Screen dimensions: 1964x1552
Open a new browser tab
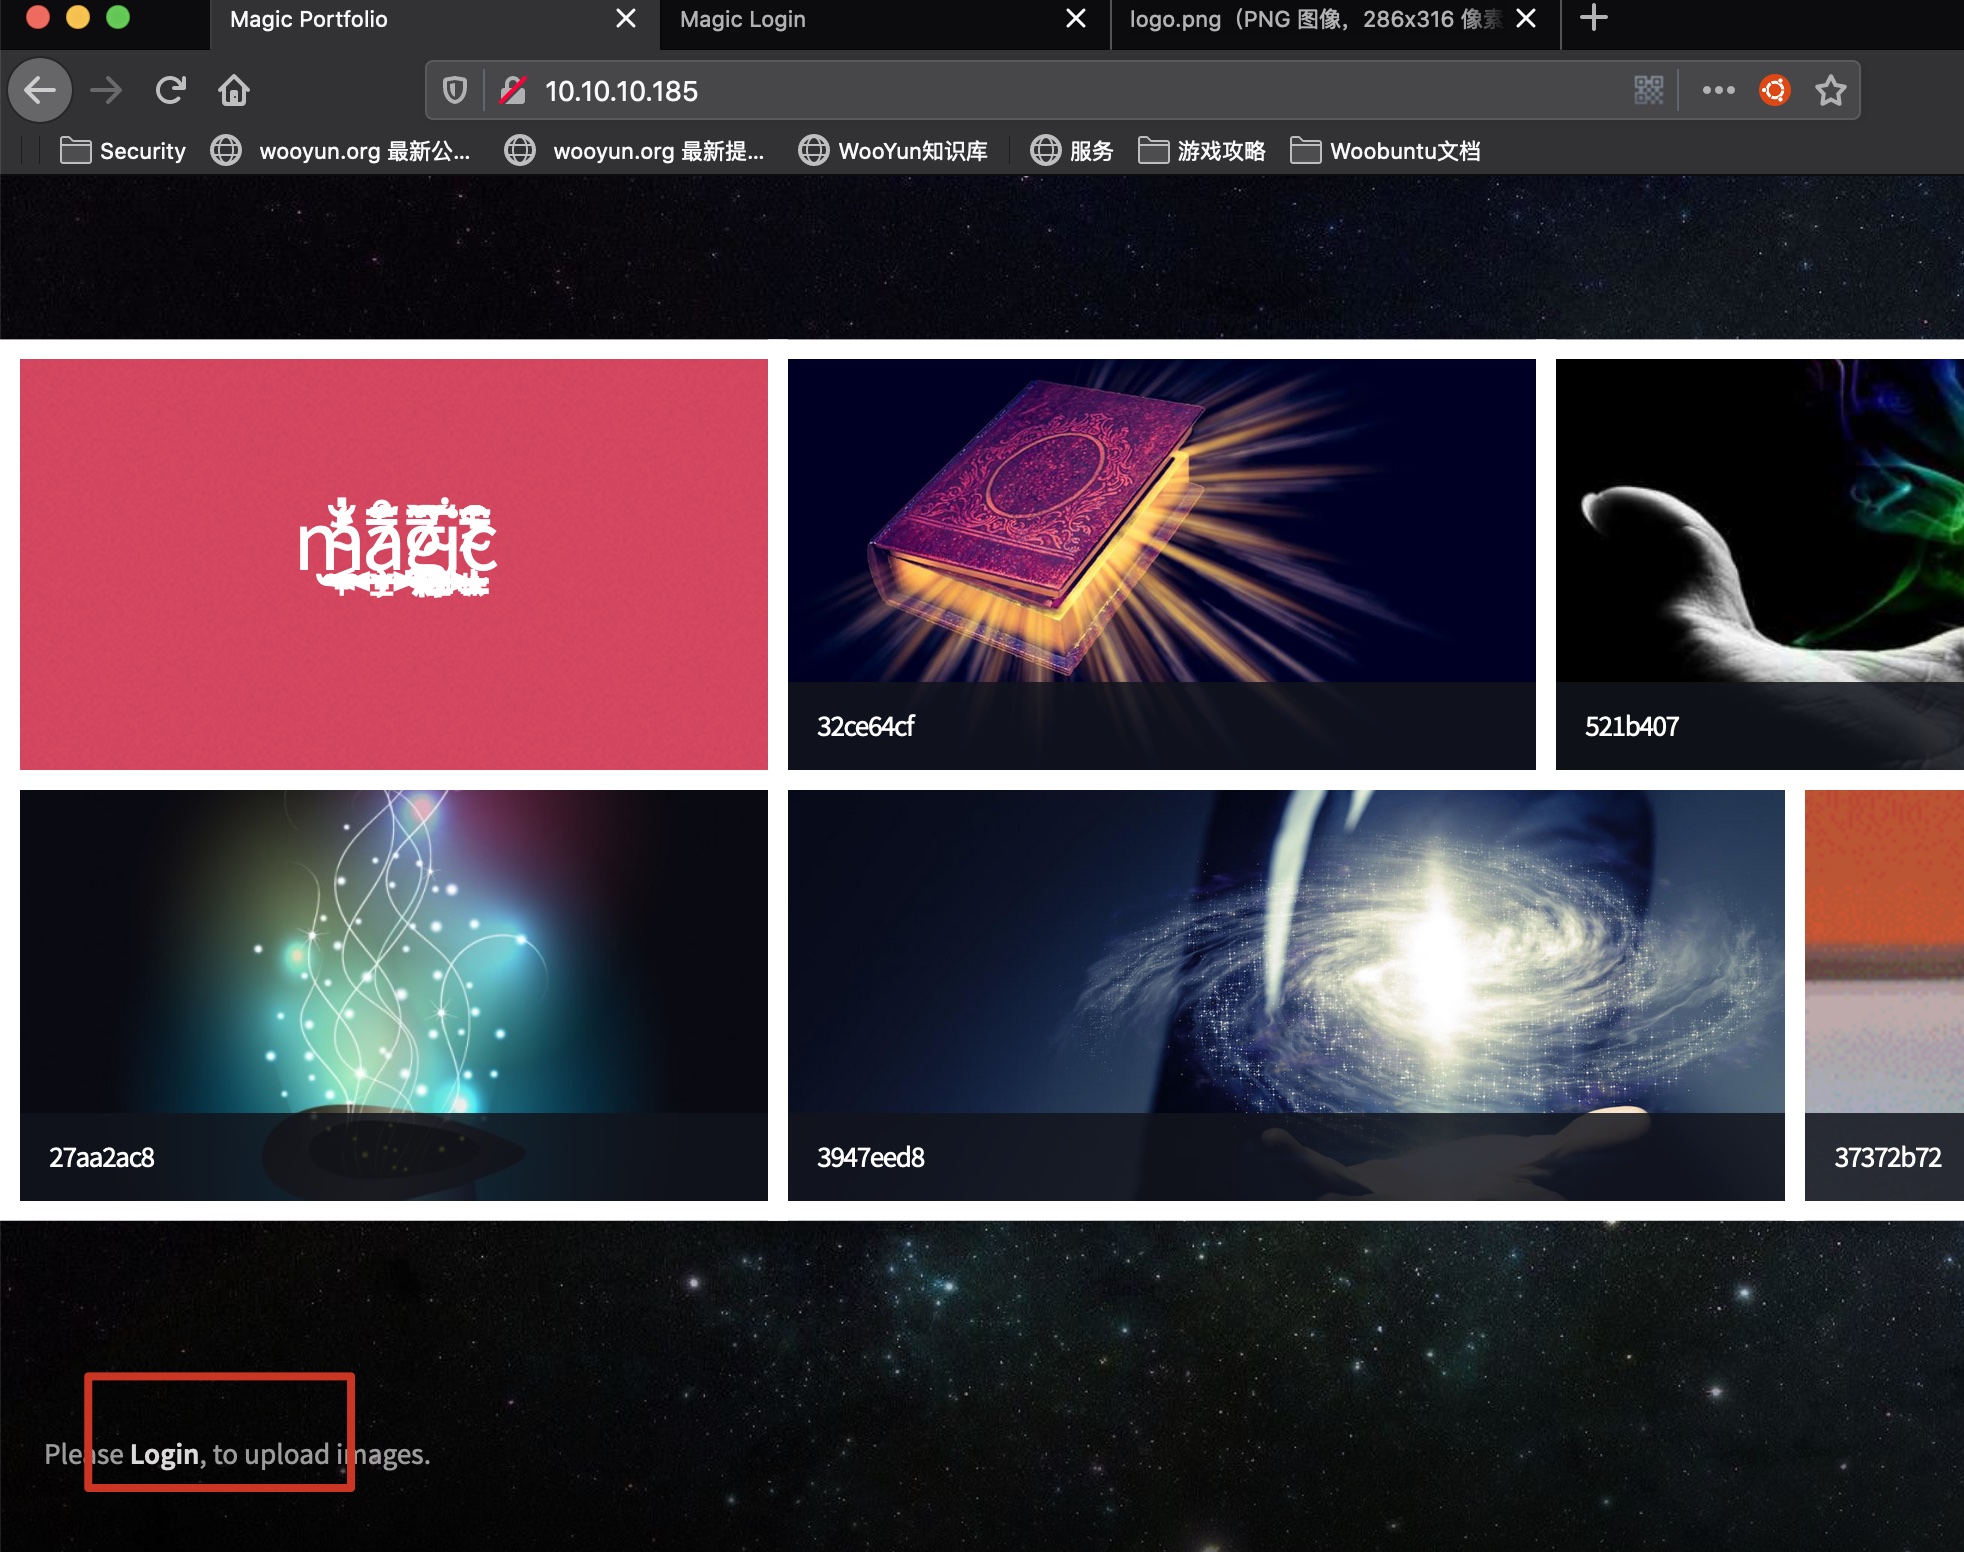[x=1593, y=18]
